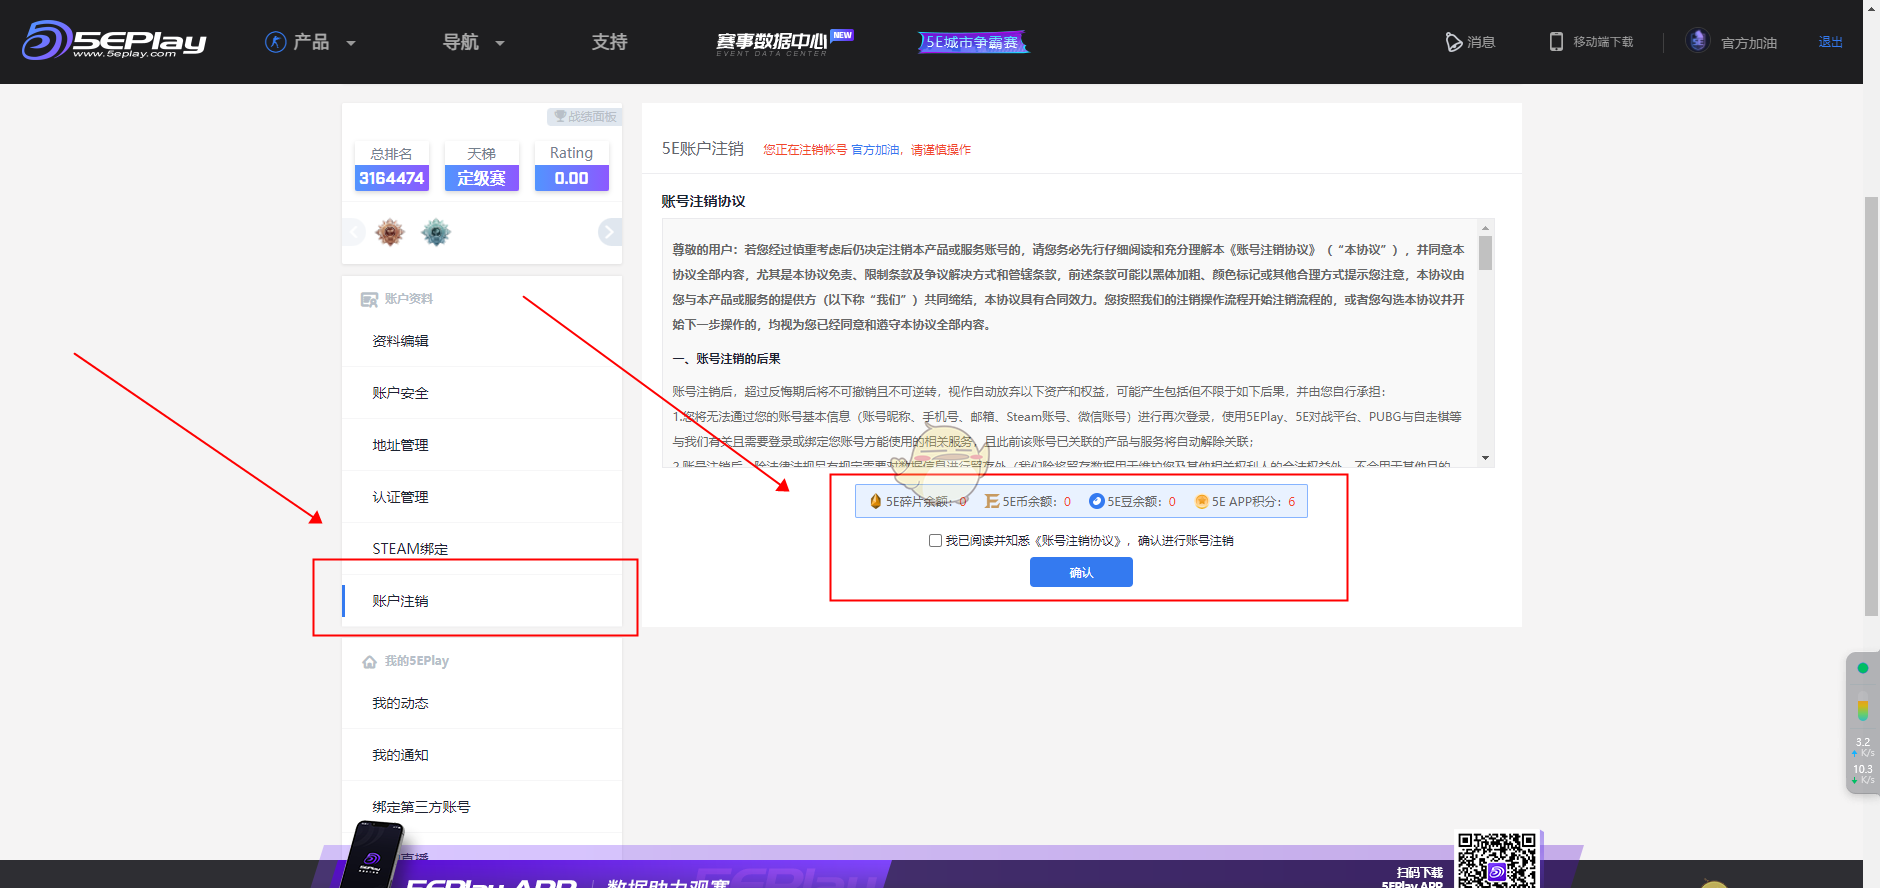This screenshot has width=1880, height=888.
Task: Click the 5E碎片余额 fragment icon
Action: 875,501
